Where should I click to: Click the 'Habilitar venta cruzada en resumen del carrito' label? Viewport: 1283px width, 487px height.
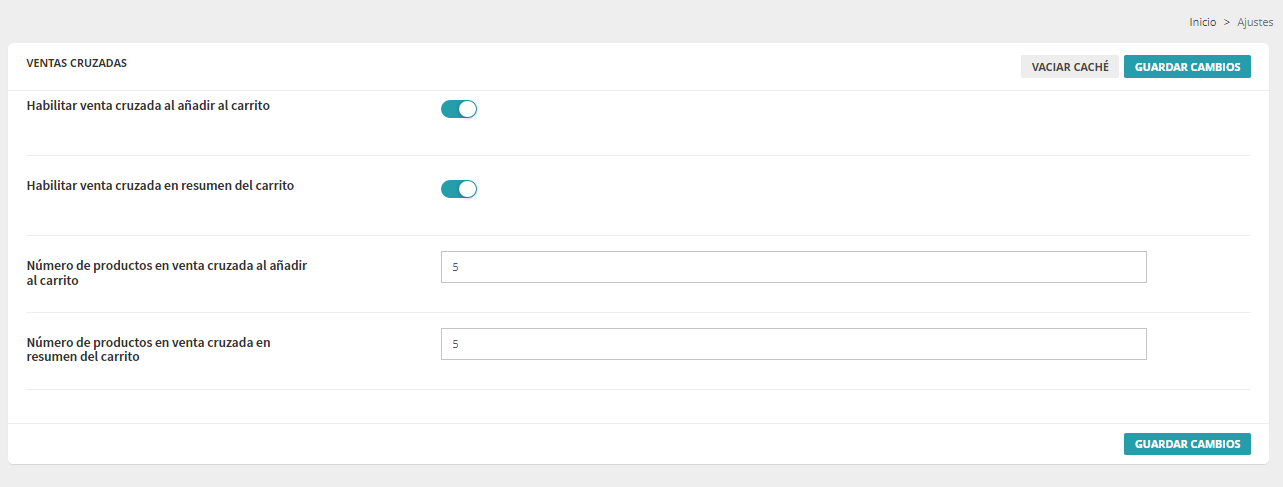click(x=160, y=185)
